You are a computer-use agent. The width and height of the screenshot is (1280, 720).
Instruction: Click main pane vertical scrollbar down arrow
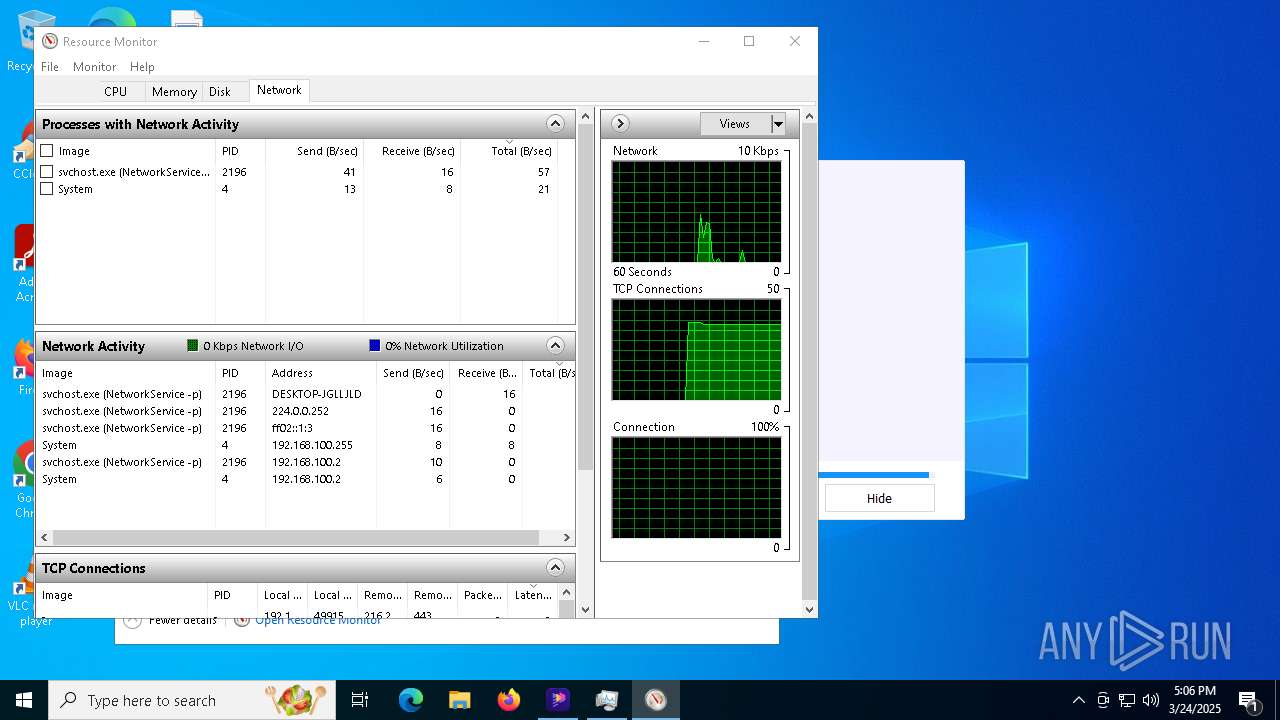(x=586, y=609)
